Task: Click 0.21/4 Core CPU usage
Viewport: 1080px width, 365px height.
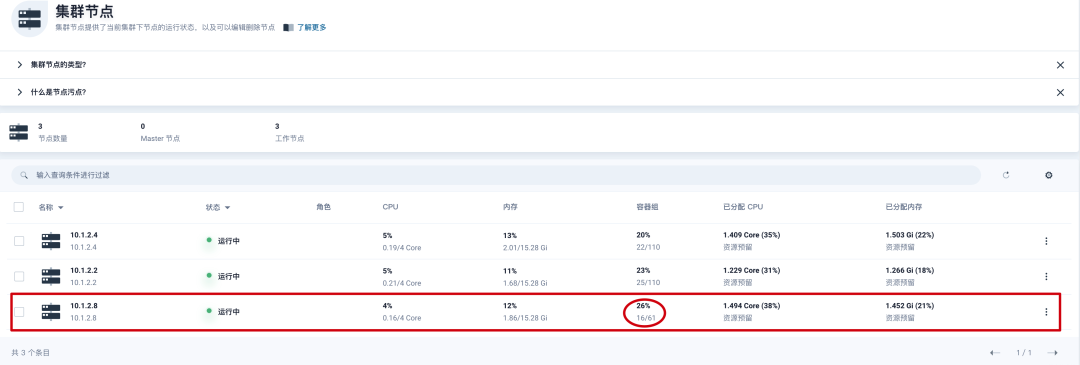Action: click(402, 282)
